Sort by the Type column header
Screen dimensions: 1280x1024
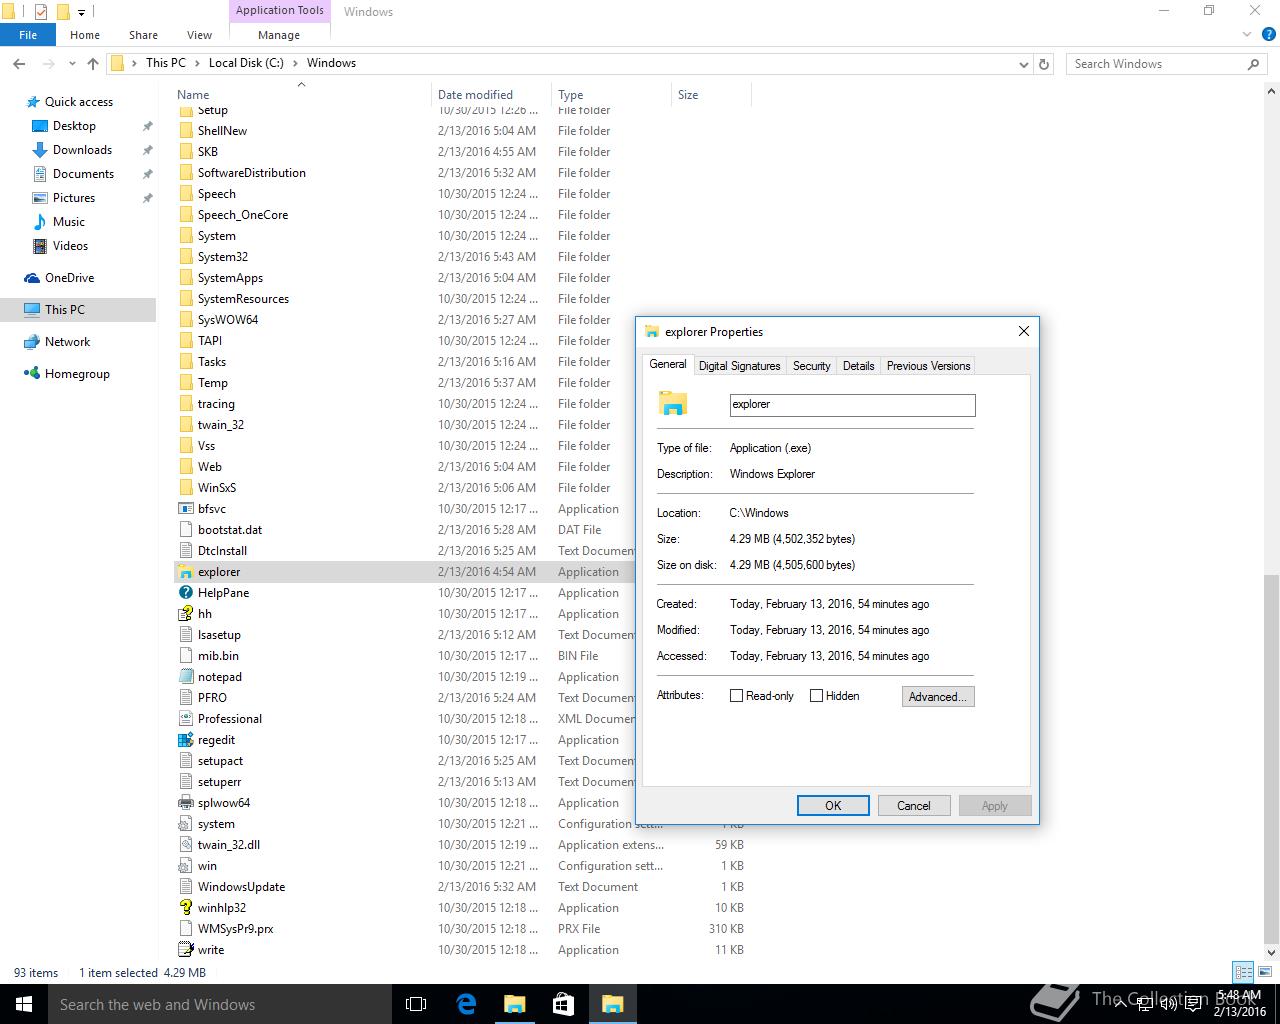(x=611, y=95)
